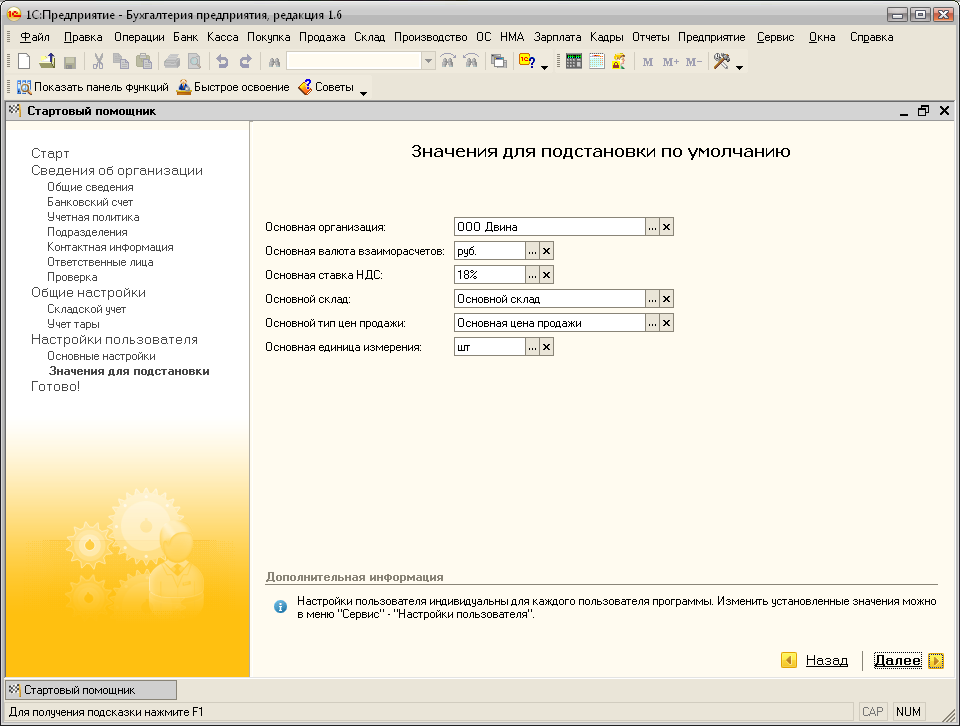Open the Продажа menu
This screenshot has height=726, width=960.
coord(322,37)
